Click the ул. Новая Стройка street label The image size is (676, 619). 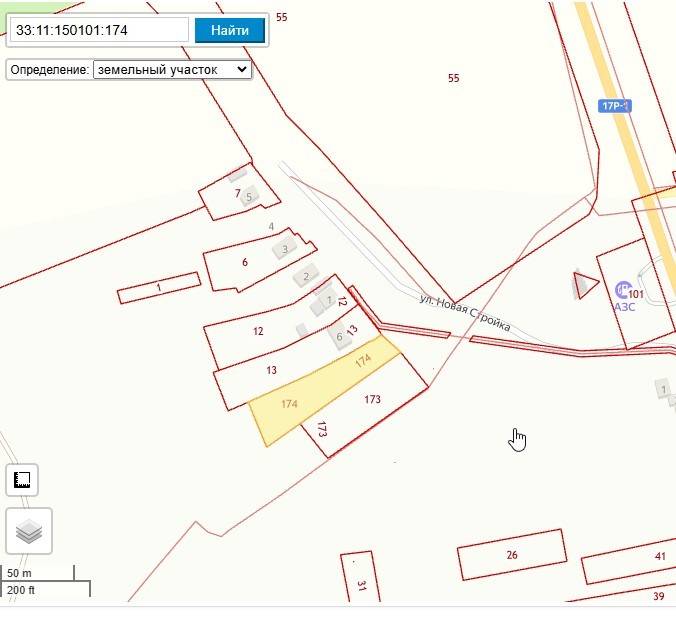coord(465,313)
